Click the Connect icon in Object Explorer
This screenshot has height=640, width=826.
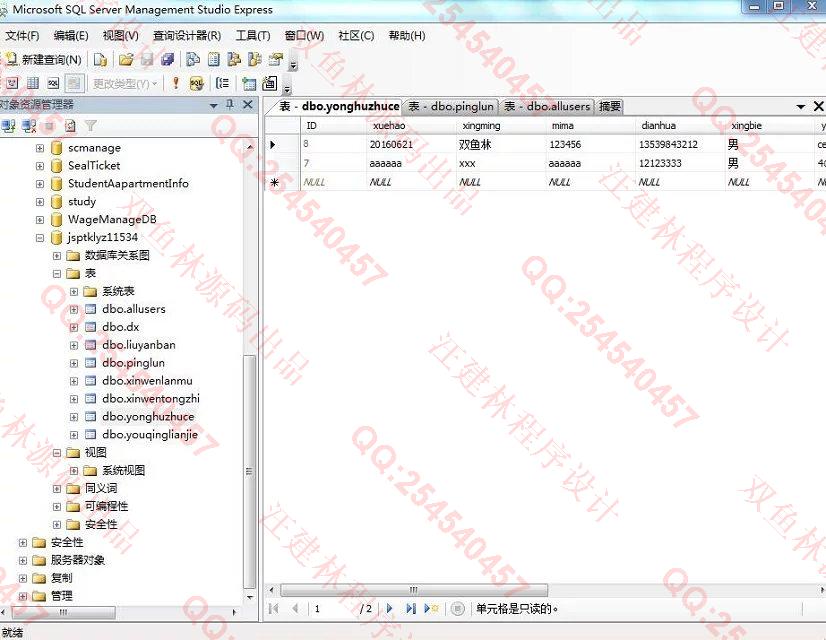(x=9, y=126)
